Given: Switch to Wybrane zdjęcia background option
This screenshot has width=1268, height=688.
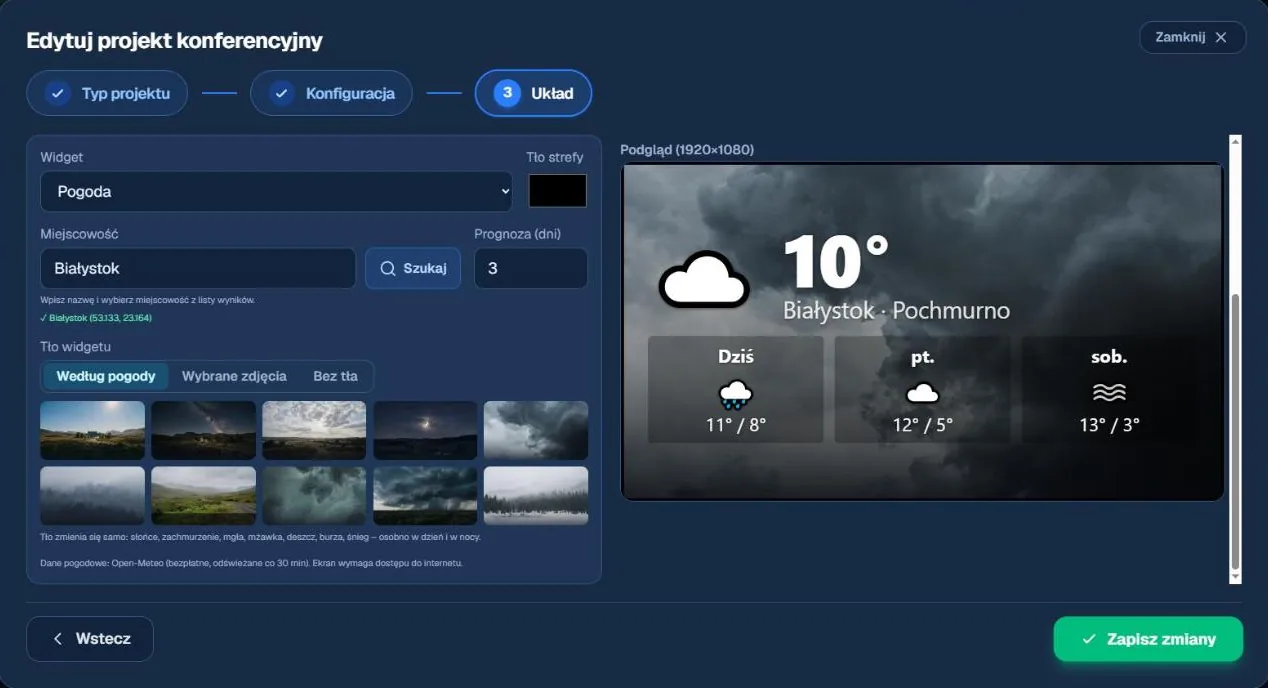Looking at the screenshot, I should [234, 376].
